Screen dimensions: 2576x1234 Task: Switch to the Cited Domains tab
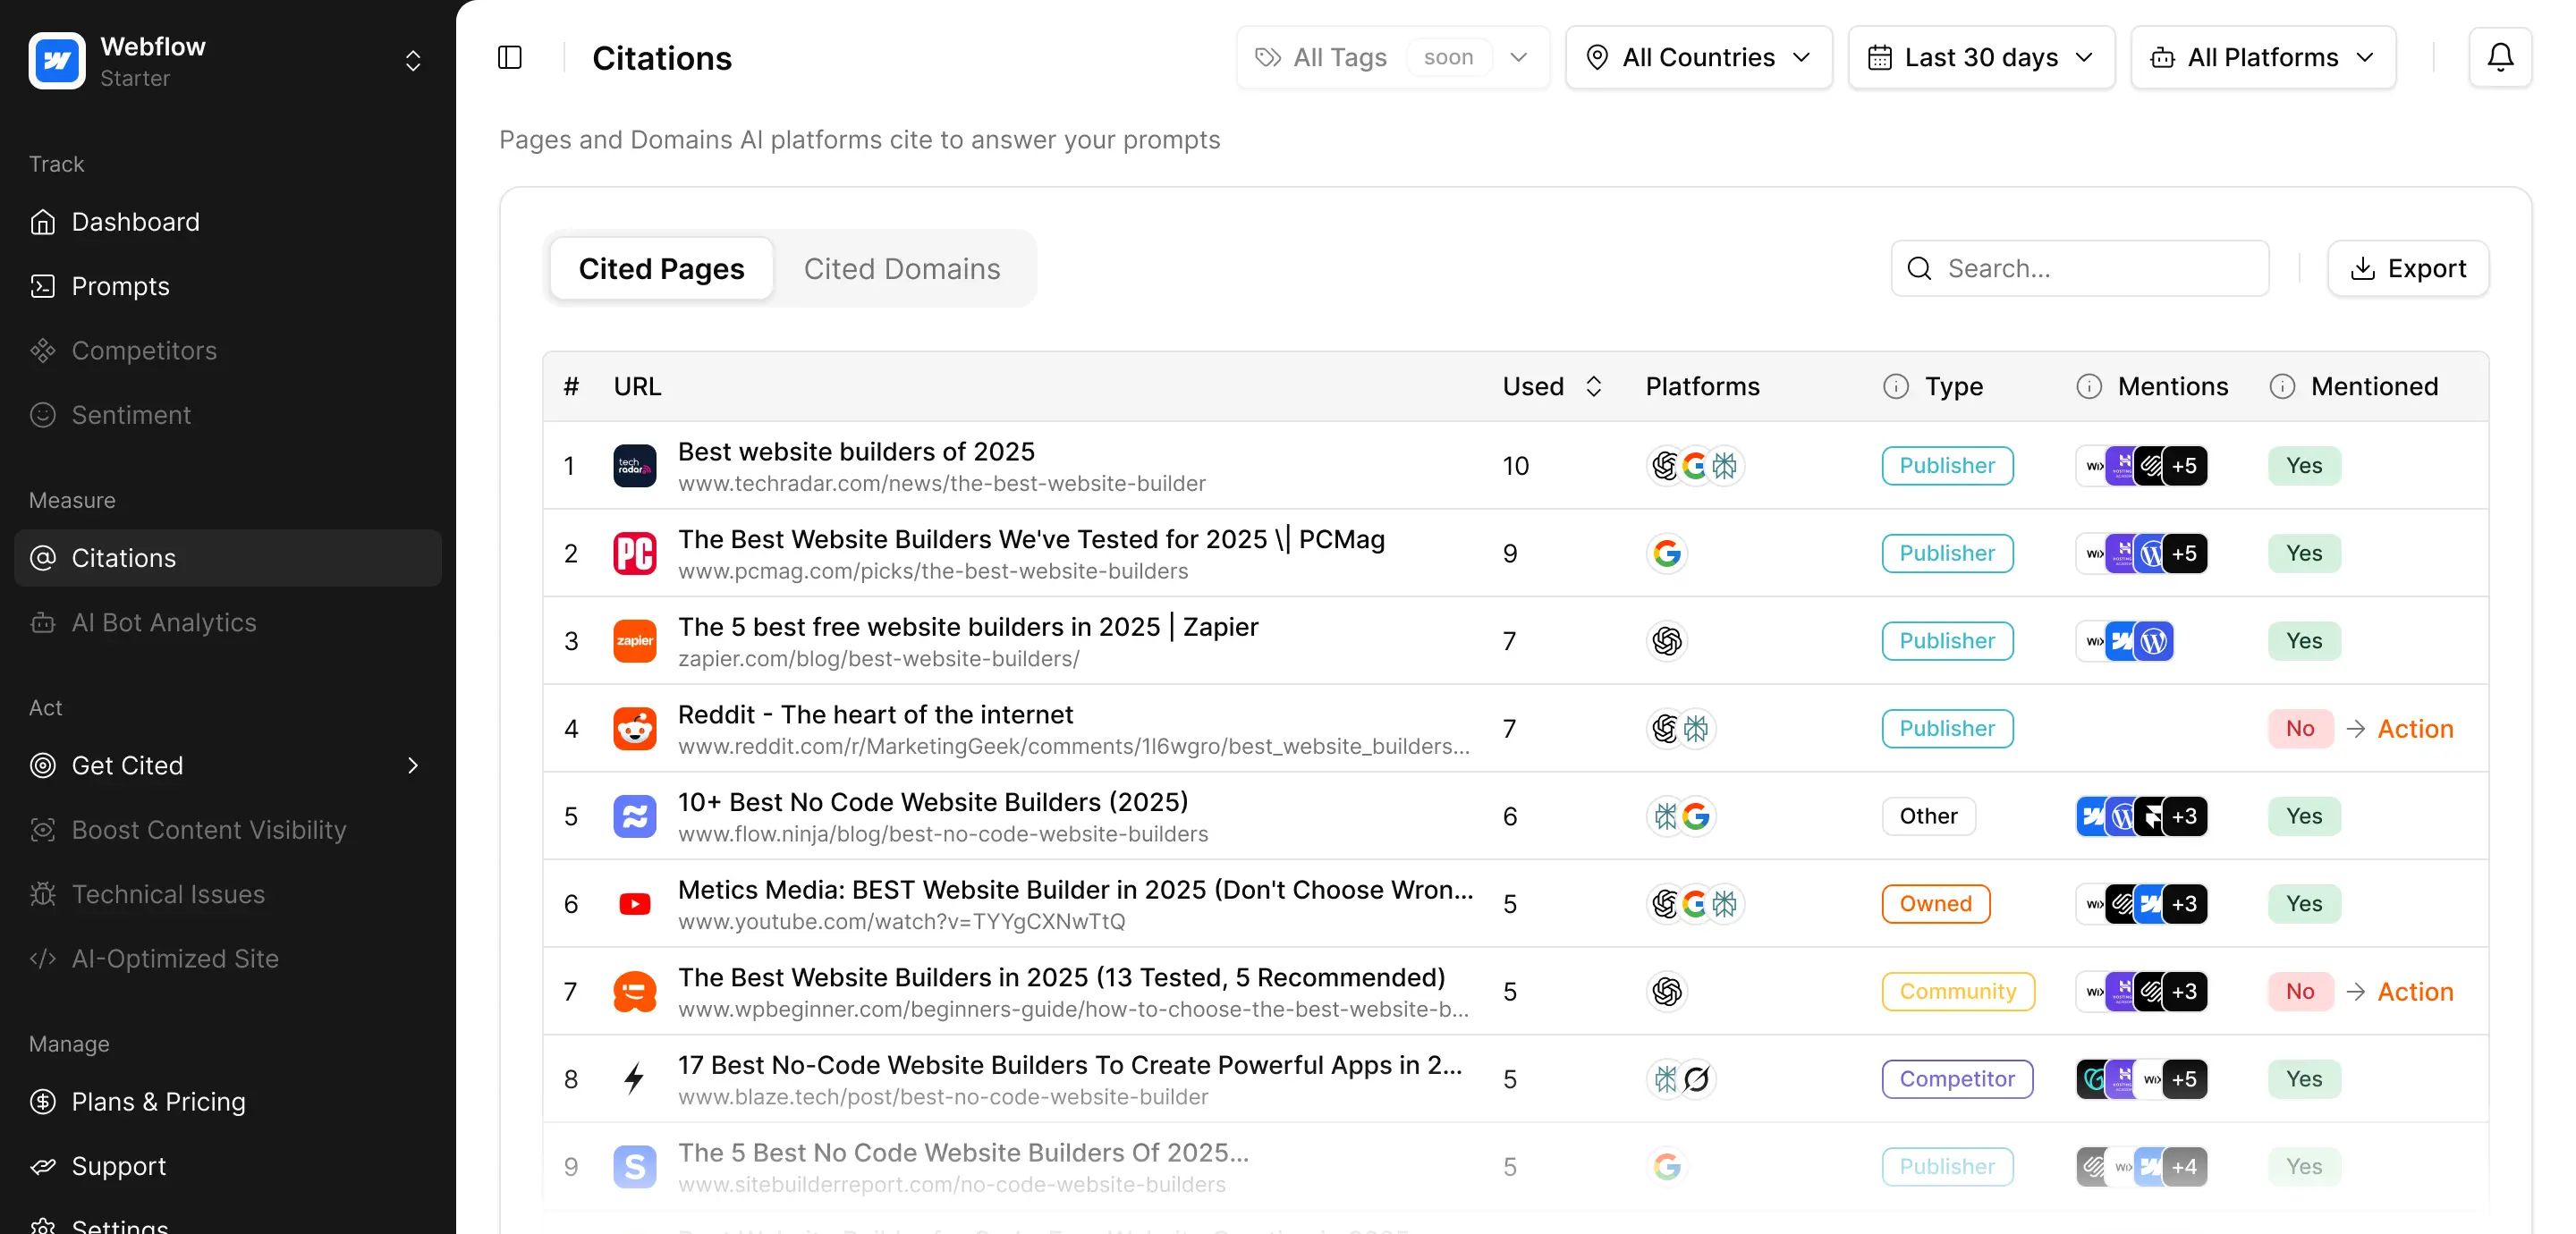tap(903, 268)
